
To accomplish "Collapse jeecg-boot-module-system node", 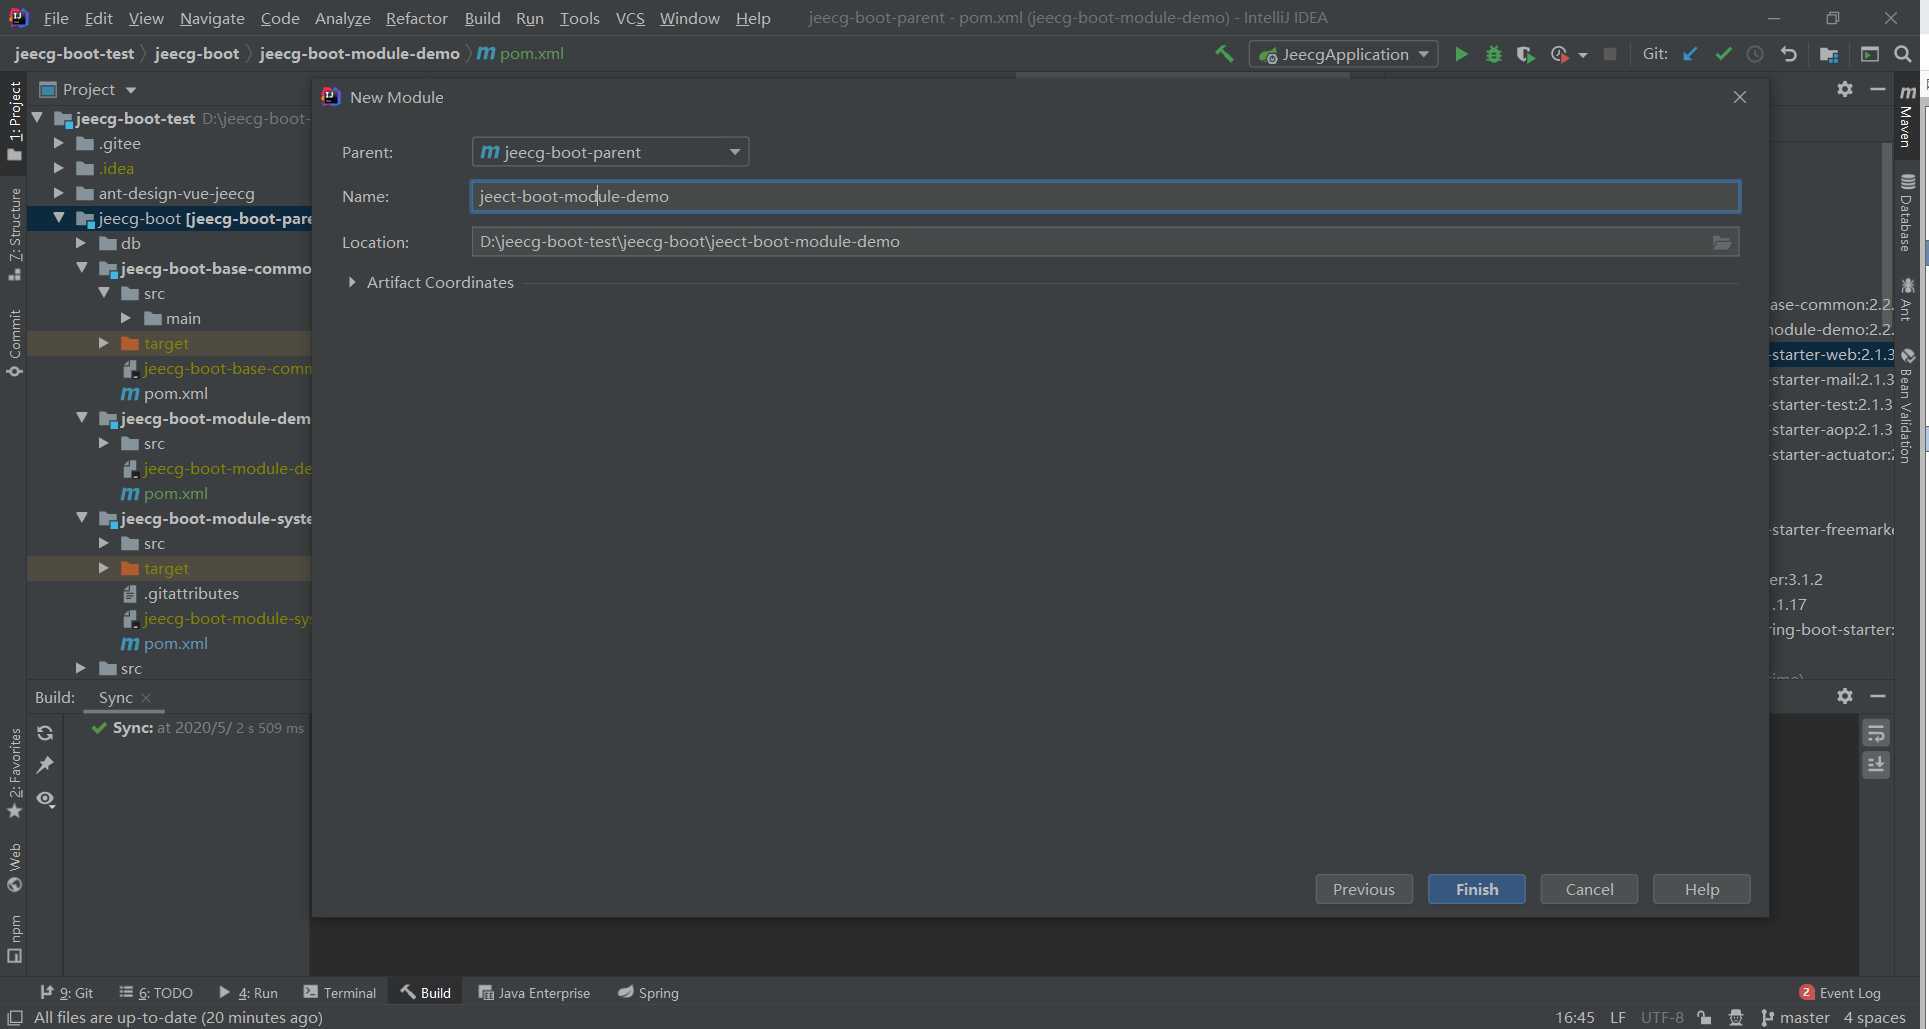I will (82, 518).
